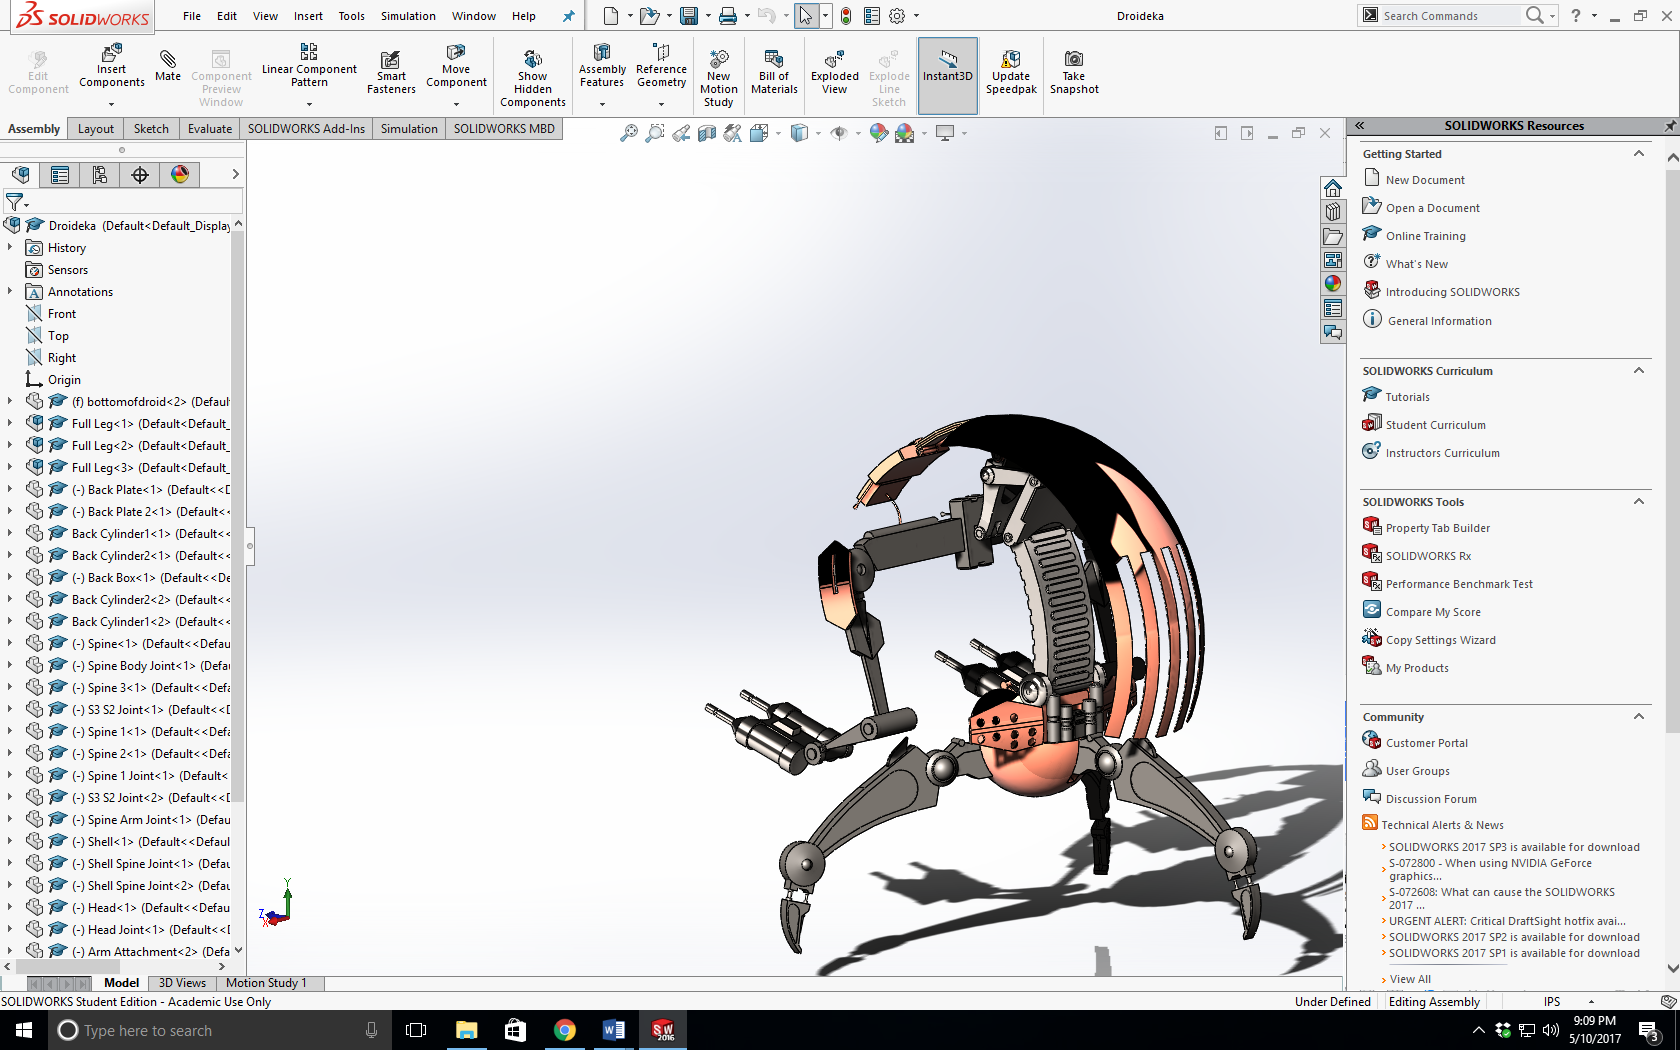This screenshot has width=1680, height=1050.
Task: Start a New Motion Study
Action: 718,78
